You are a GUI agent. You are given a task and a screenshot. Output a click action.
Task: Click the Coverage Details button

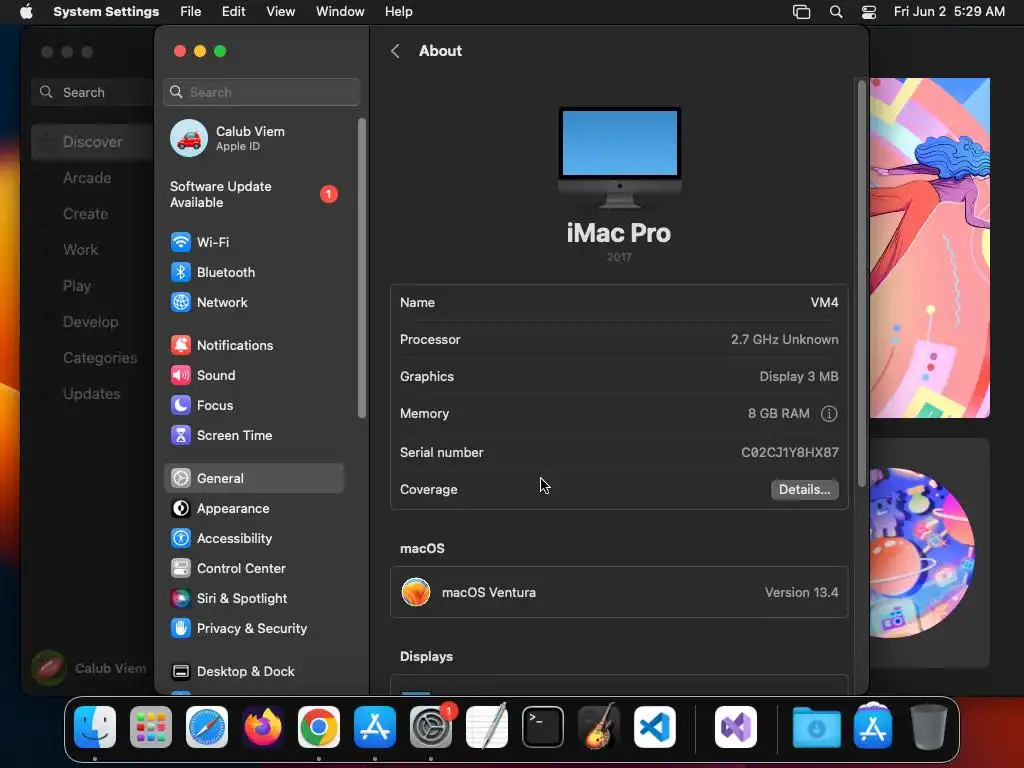pos(805,490)
